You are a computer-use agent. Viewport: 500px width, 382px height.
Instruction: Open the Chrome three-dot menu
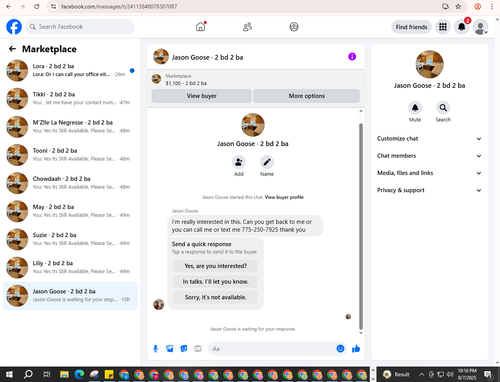coord(491,6)
